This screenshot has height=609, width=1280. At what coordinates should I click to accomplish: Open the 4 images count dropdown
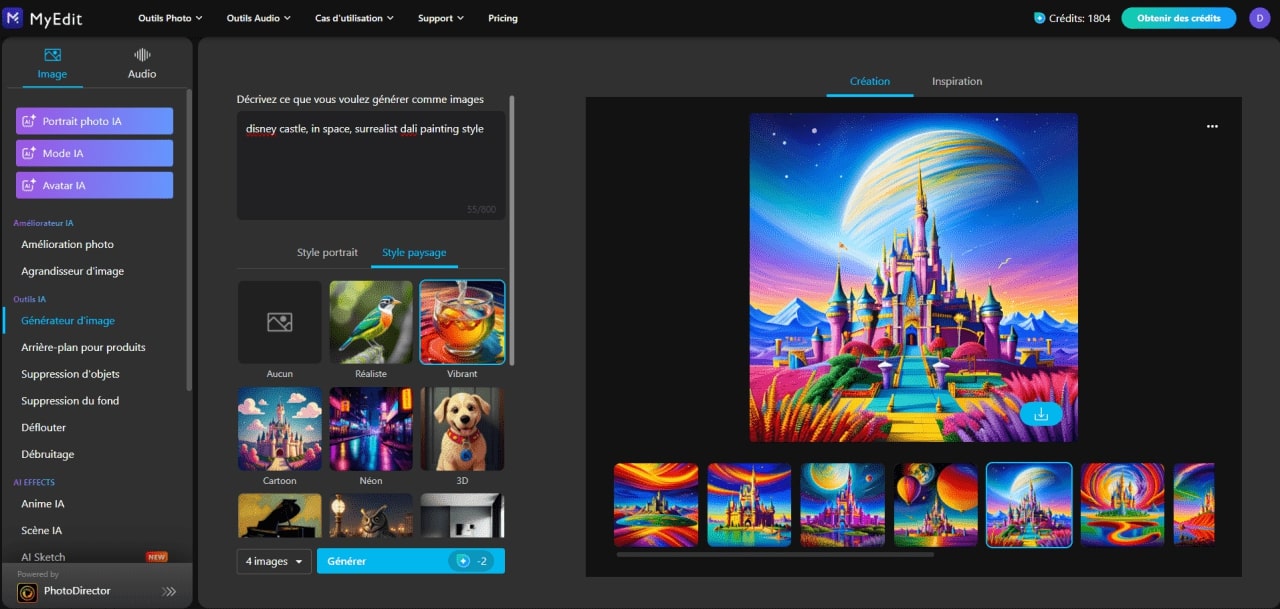click(273, 561)
